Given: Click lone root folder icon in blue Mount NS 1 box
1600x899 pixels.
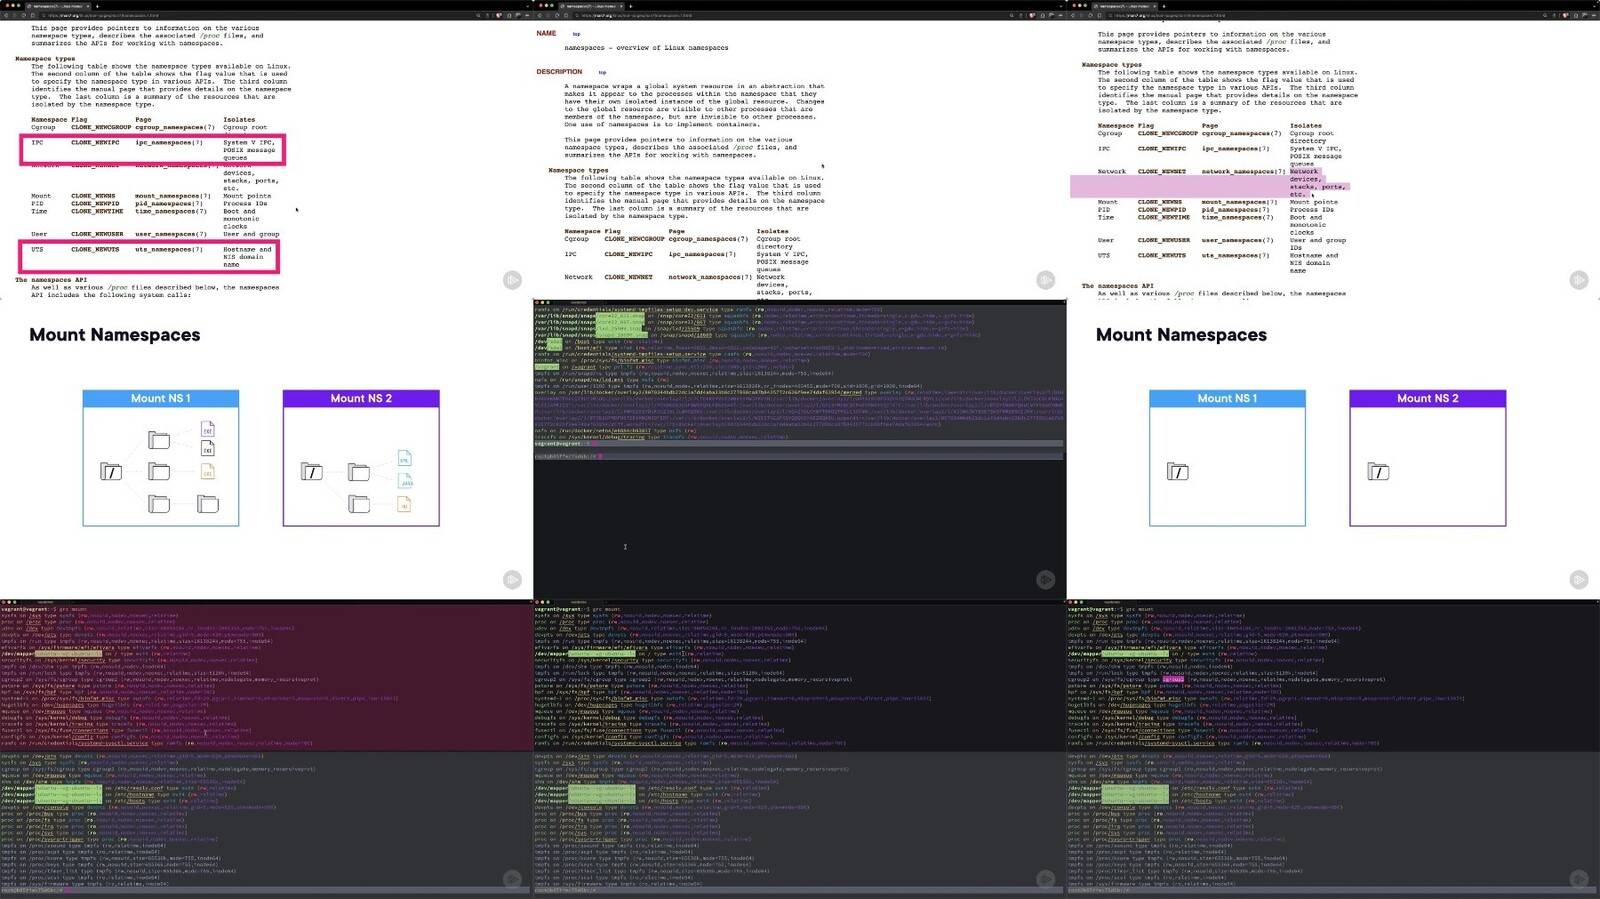Looking at the screenshot, I should pos(1178,471).
